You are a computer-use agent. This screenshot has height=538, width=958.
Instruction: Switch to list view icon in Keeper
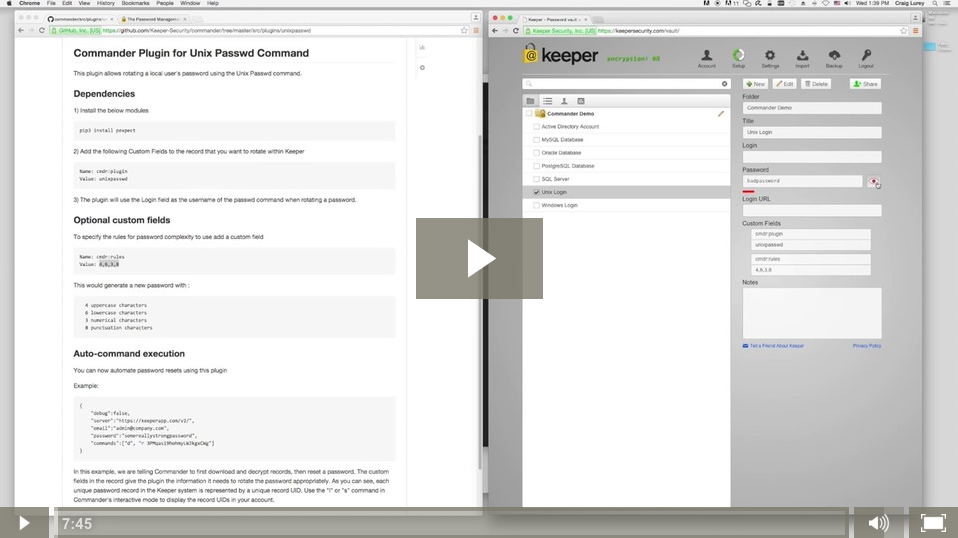point(547,101)
